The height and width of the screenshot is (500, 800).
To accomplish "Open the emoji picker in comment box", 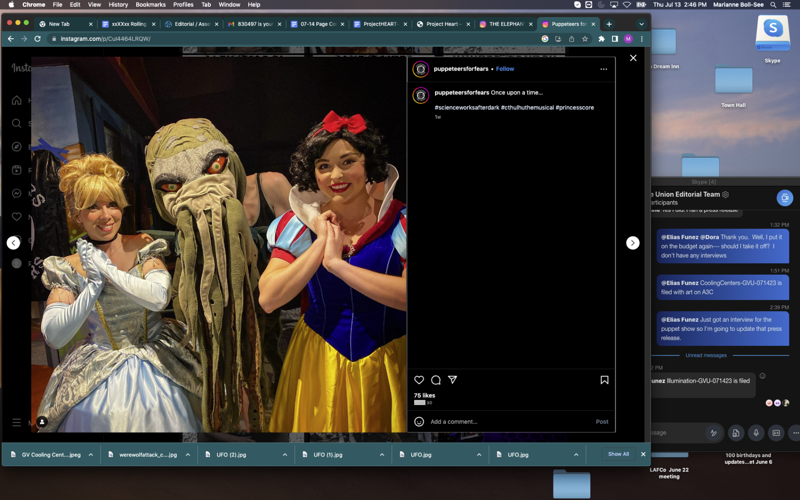I will (x=419, y=422).
